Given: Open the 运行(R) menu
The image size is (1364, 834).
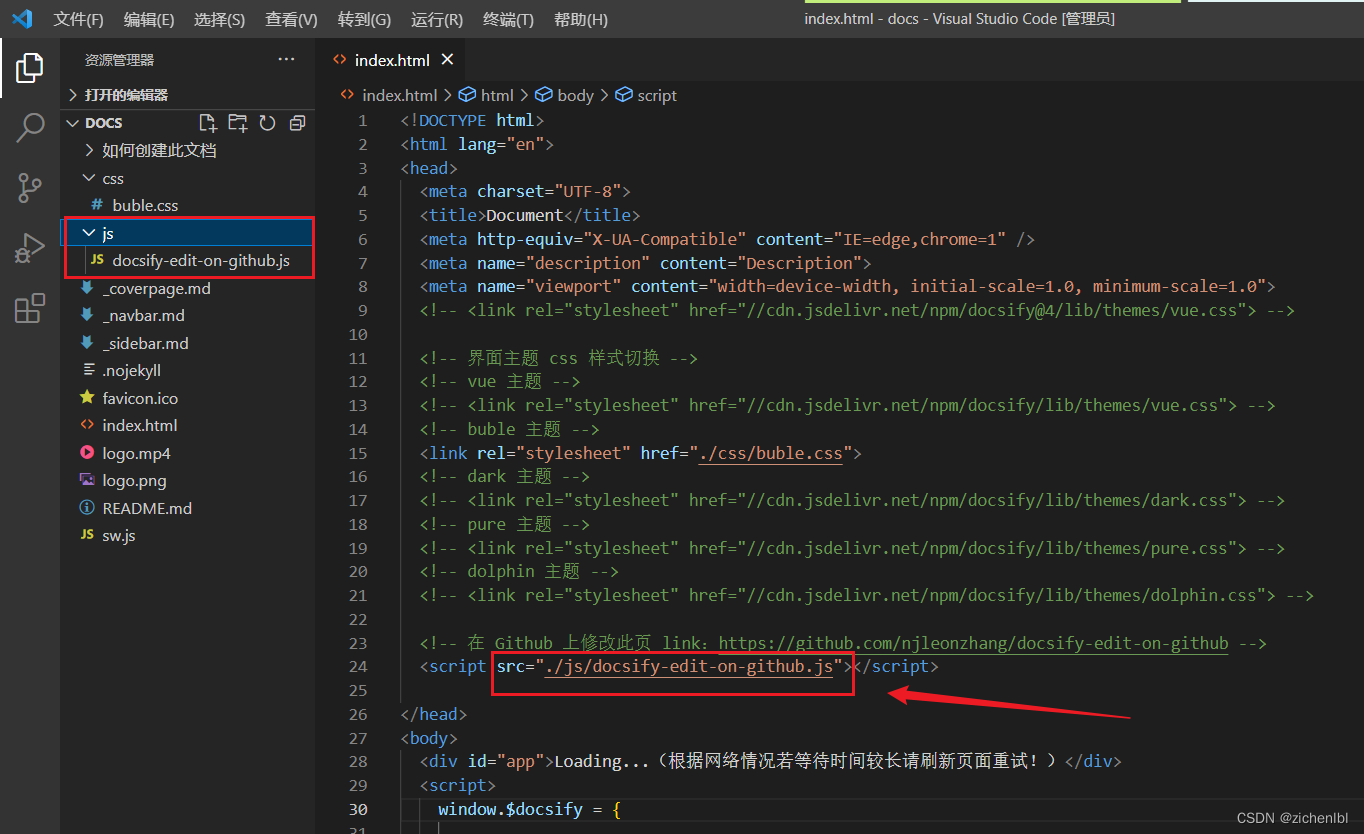Looking at the screenshot, I should tap(437, 19).
